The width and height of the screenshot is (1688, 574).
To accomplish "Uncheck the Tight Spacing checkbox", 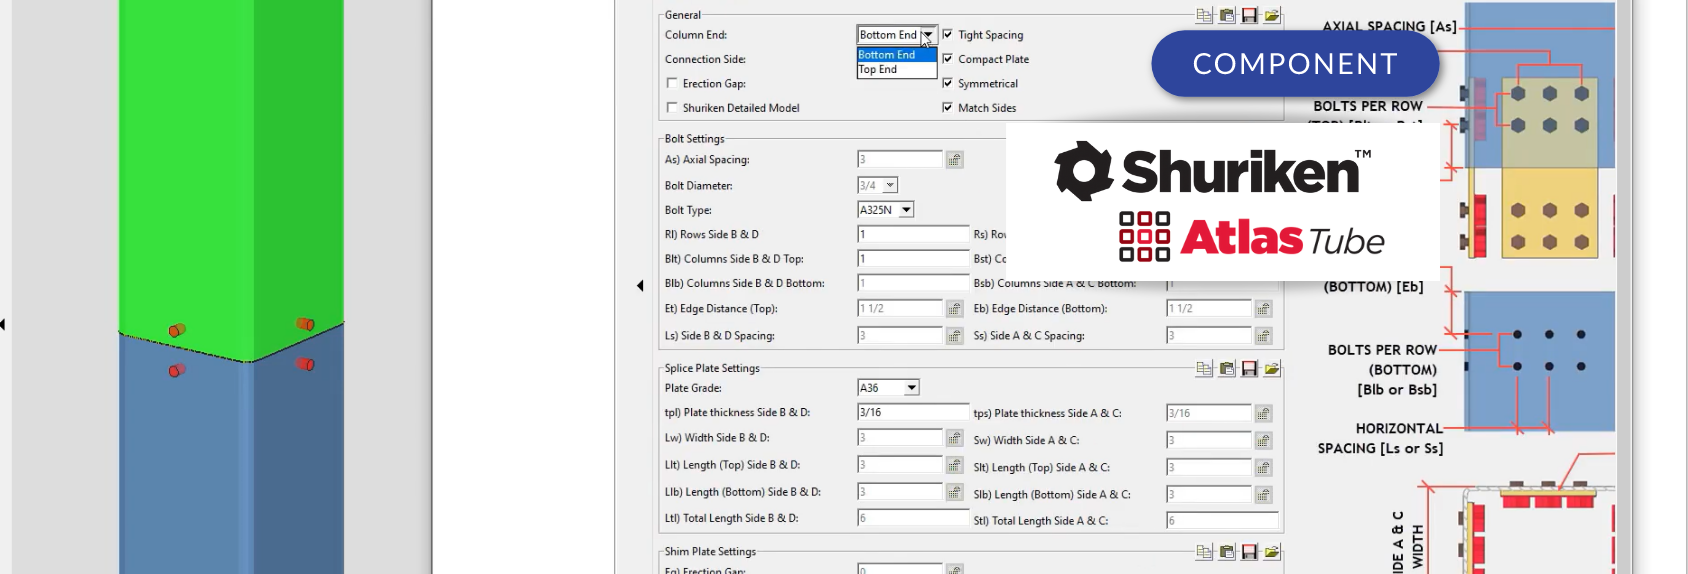I will [948, 35].
